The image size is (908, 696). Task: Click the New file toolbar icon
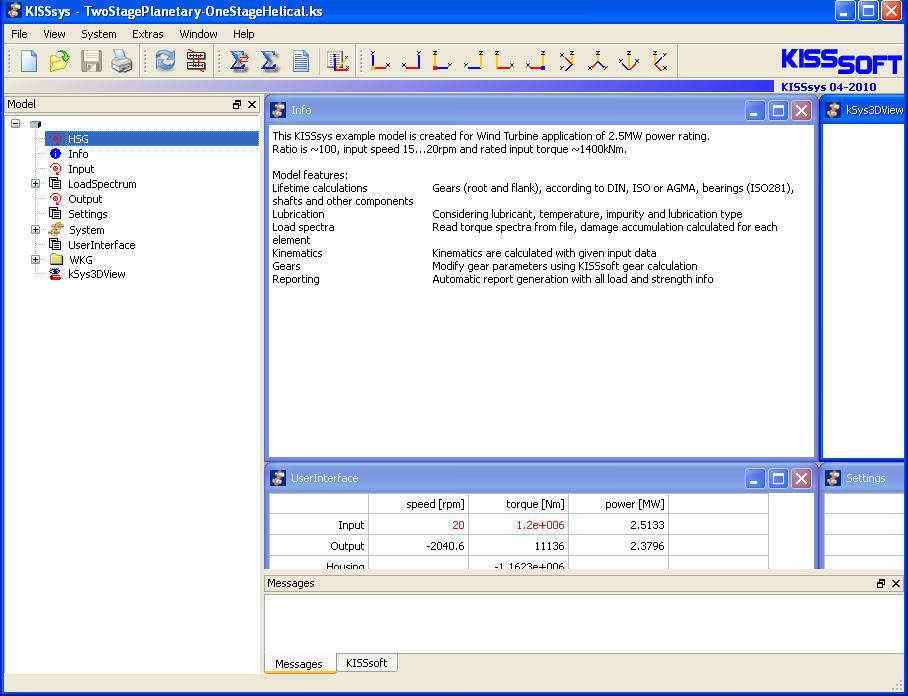tap(29, 61)
